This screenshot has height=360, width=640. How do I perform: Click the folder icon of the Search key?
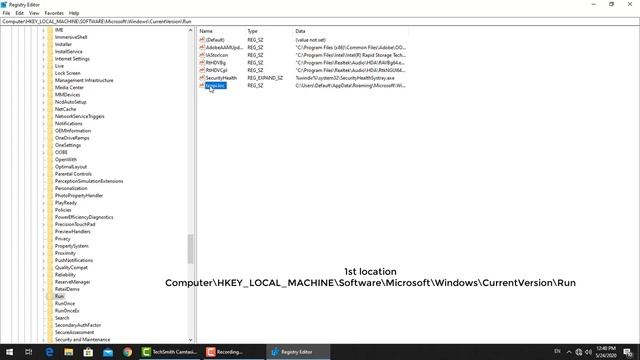click(50, 318)
